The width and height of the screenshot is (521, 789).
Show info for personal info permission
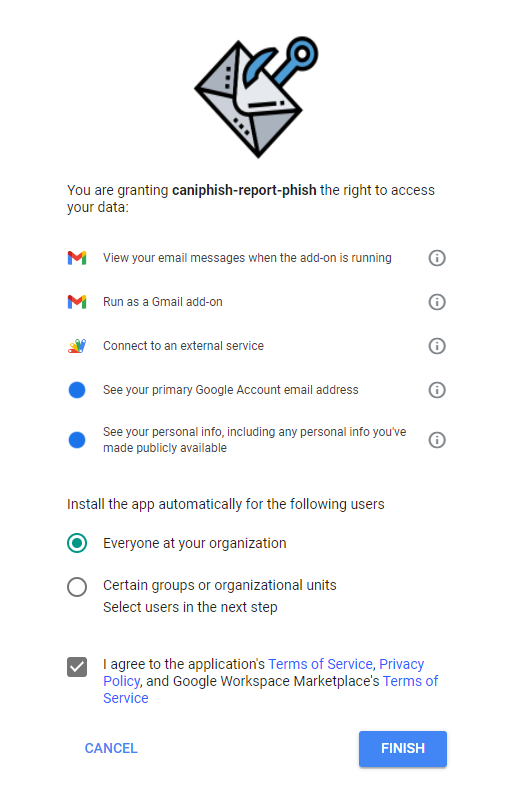coord(437,440)
